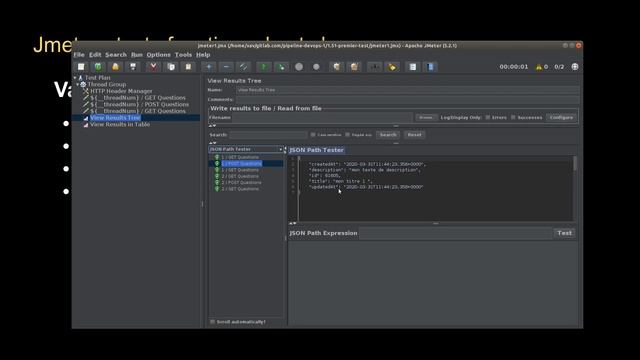This screenshot has height=360, width=640.
Task: Enable the Regular exp. search checkbox
Action: 347,134
